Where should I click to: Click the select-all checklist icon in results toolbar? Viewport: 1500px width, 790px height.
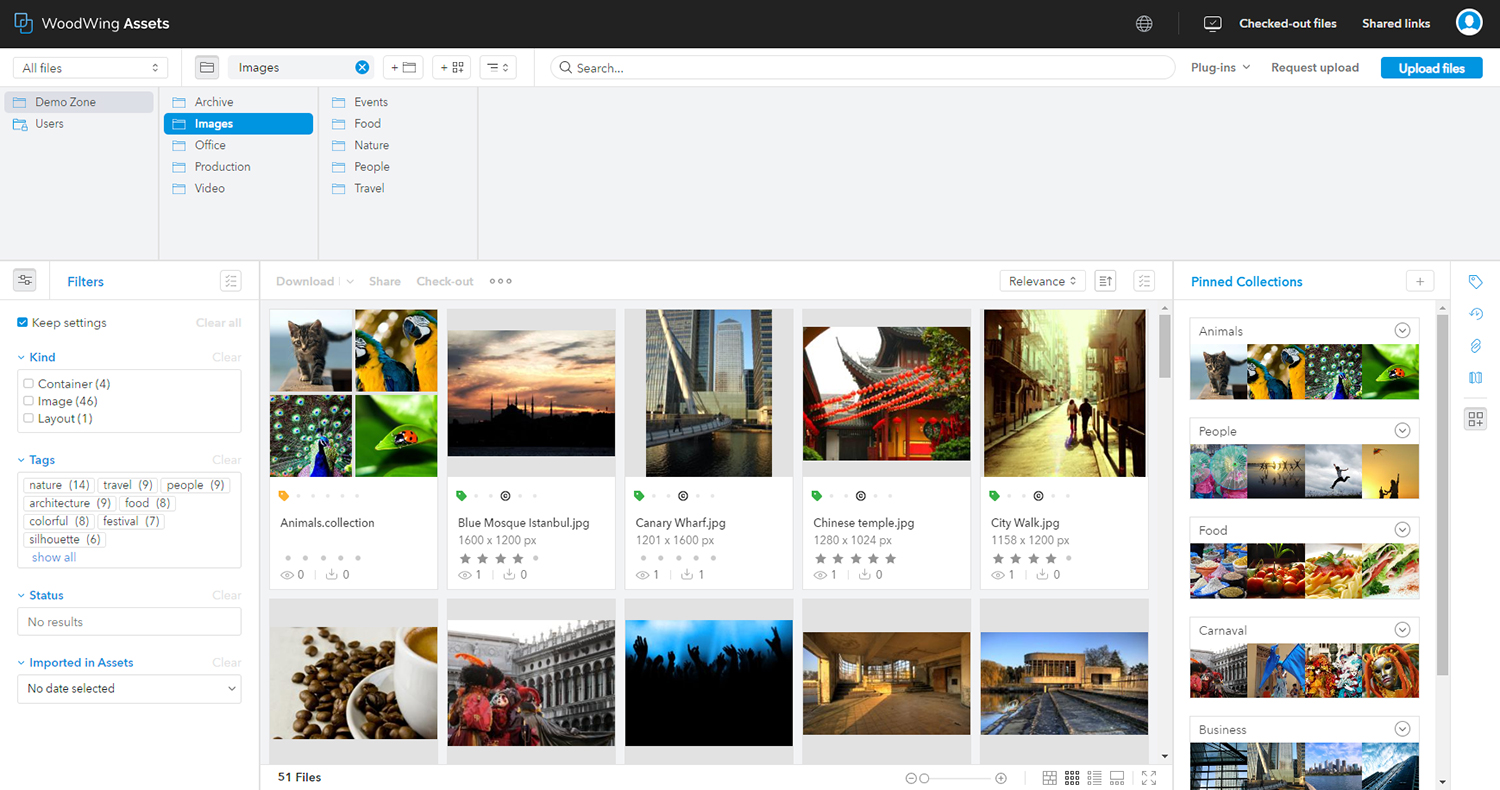coord(1145,281)
